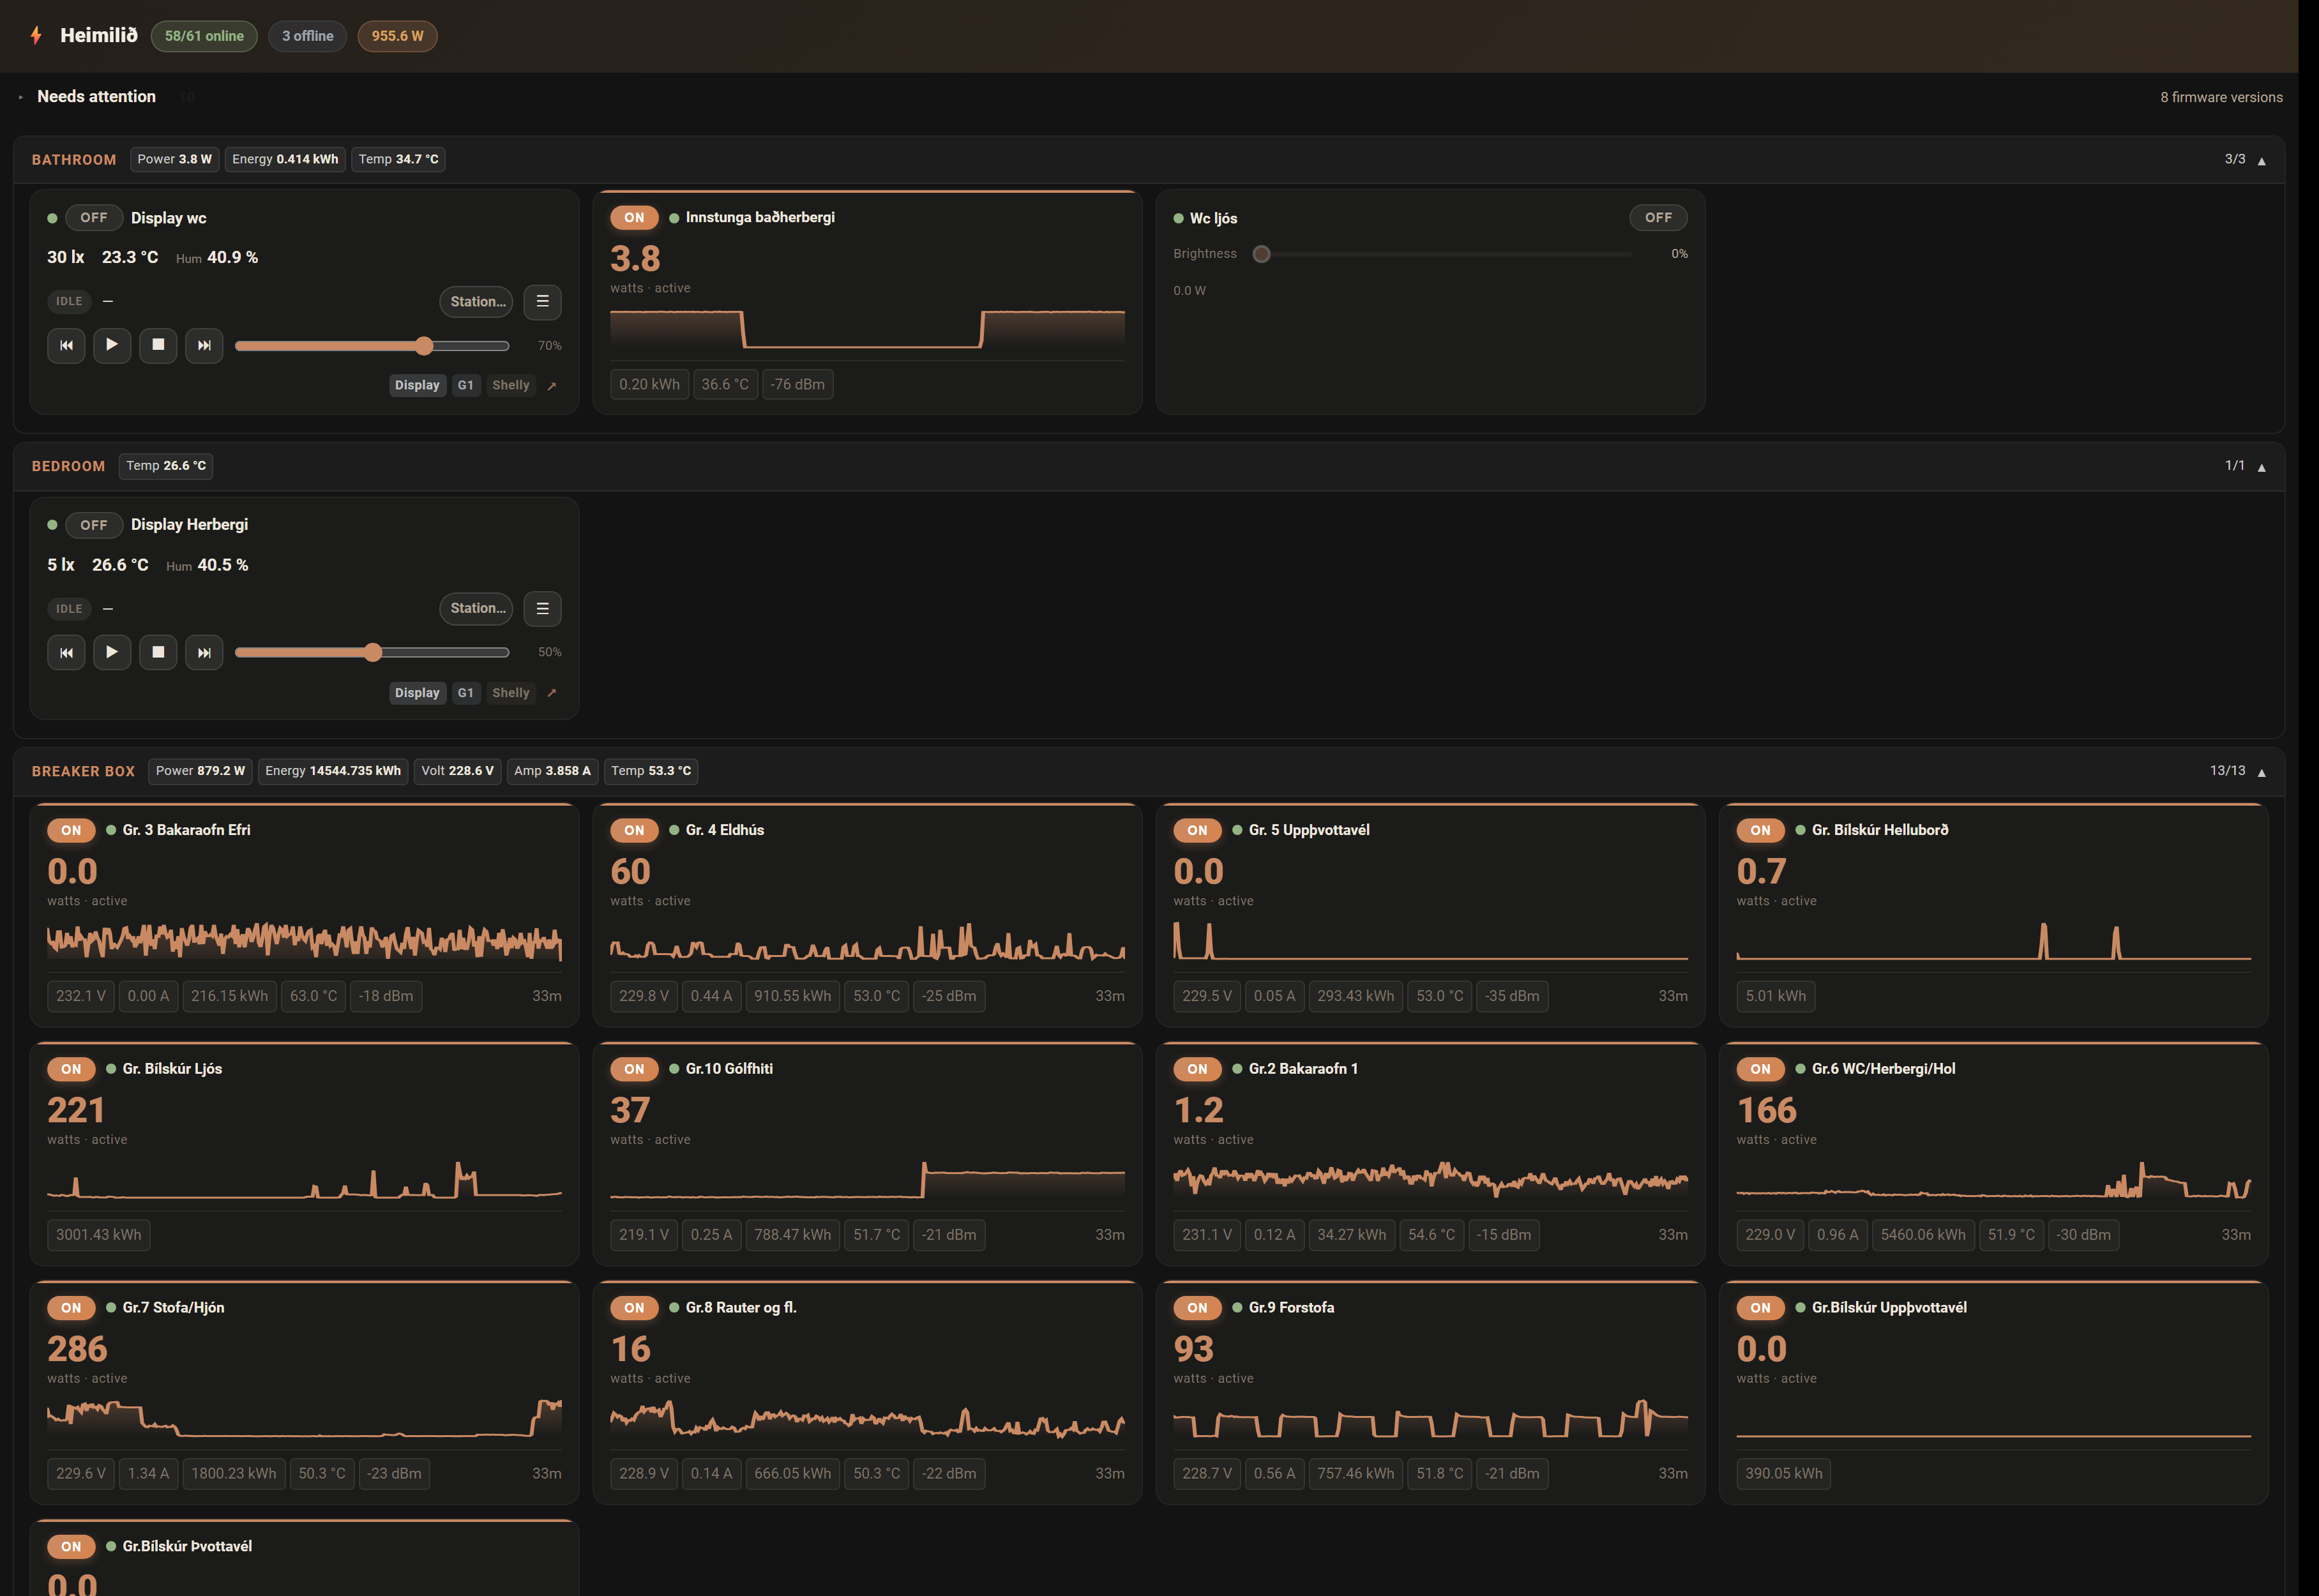Image resolution: width=2319 pixels, height=1596 pixels.
Task: Turn off Innstunga baðherbergi plug
Action: 634,217
